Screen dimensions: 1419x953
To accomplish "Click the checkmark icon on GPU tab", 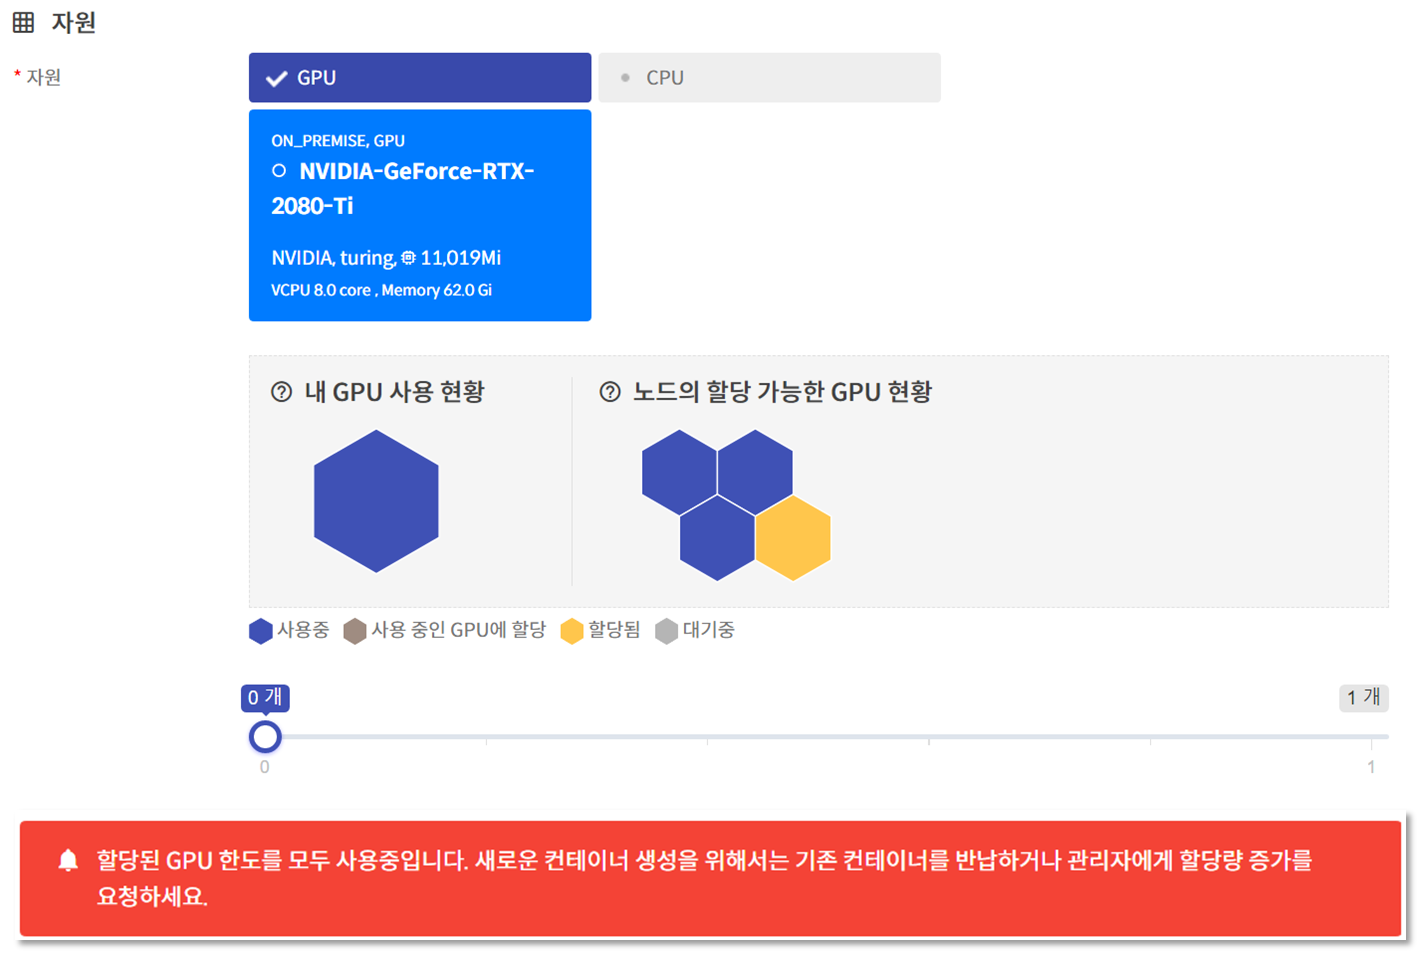I will tap(277, 78).
